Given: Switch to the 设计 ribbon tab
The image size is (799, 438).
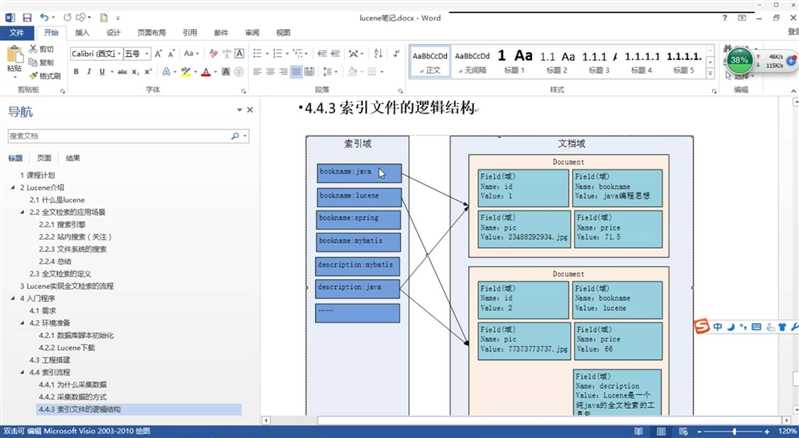Looking at the screenshot, I should tap(113, 33).
